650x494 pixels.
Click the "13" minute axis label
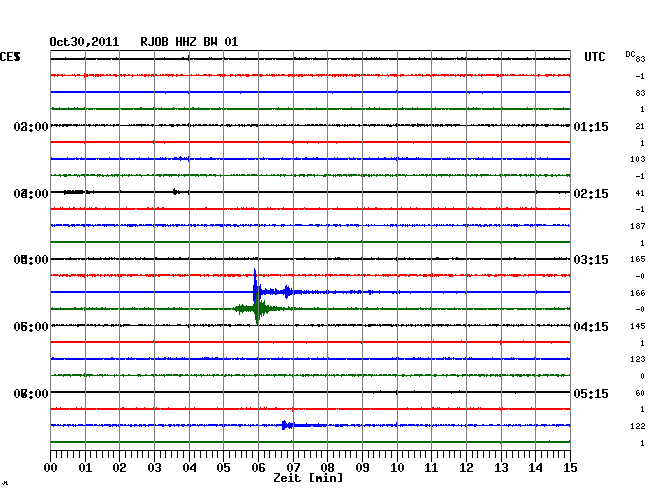pos(501,468)
